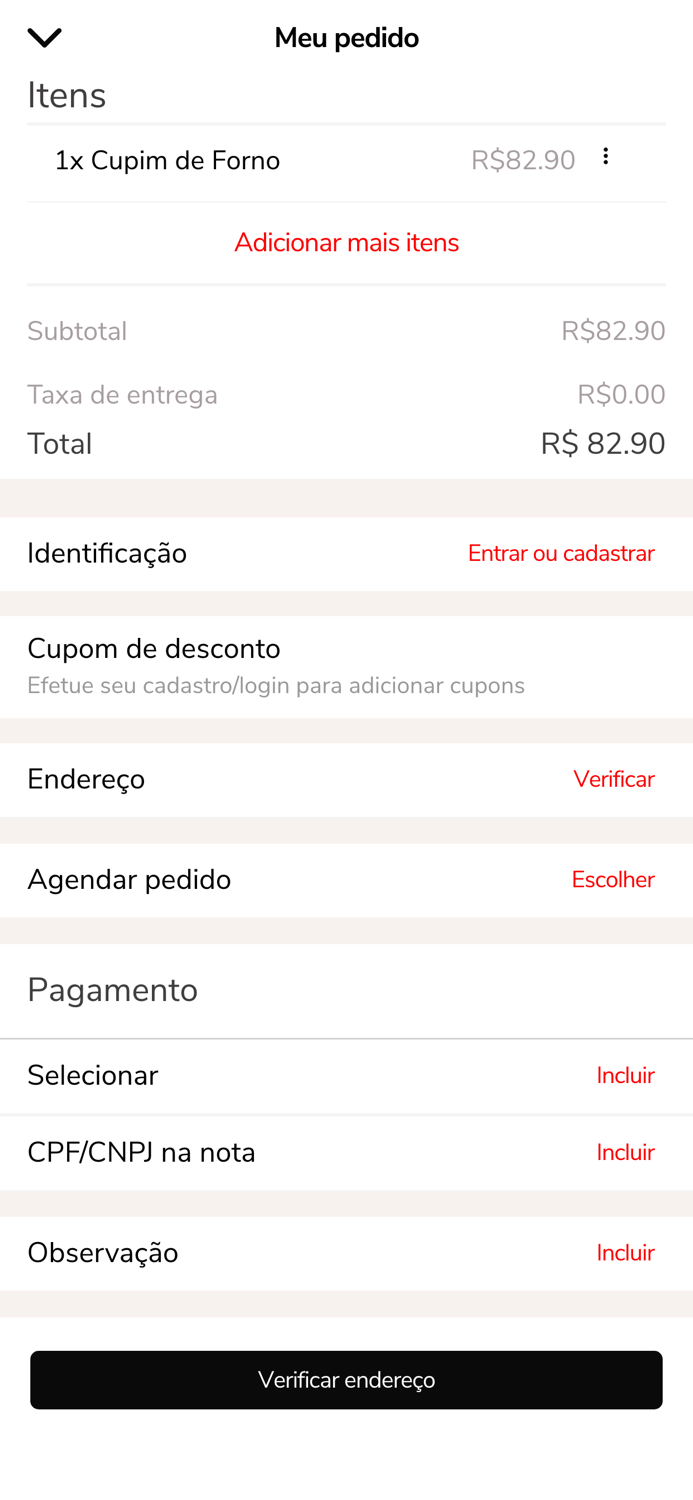Select the Taxa de entrega line
Viewport: 693px width, 1500px height.
point(122,394)
